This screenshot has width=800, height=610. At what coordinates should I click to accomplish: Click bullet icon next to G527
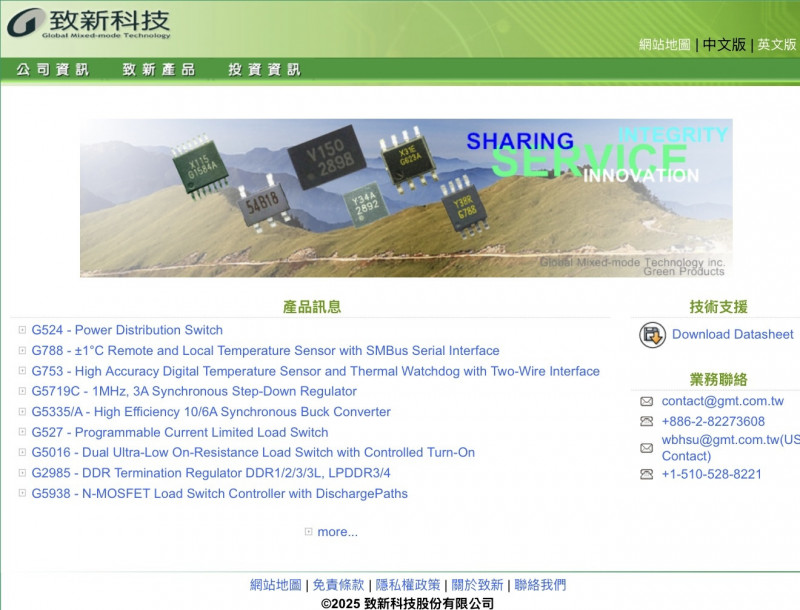(22, 432)
